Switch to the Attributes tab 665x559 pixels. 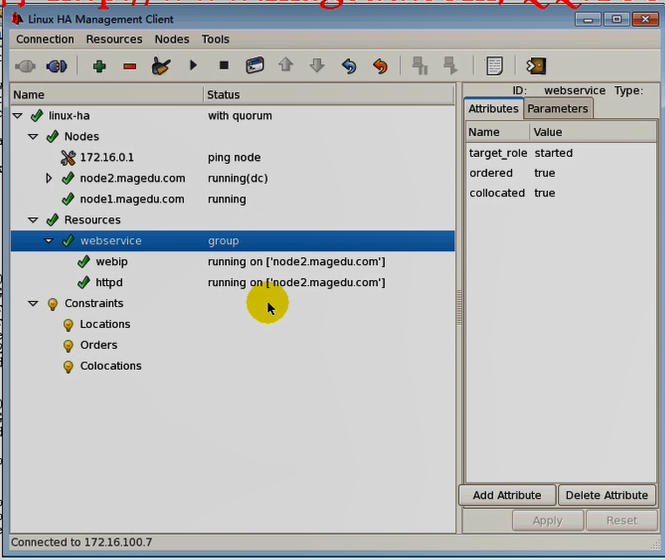point(493,109)
